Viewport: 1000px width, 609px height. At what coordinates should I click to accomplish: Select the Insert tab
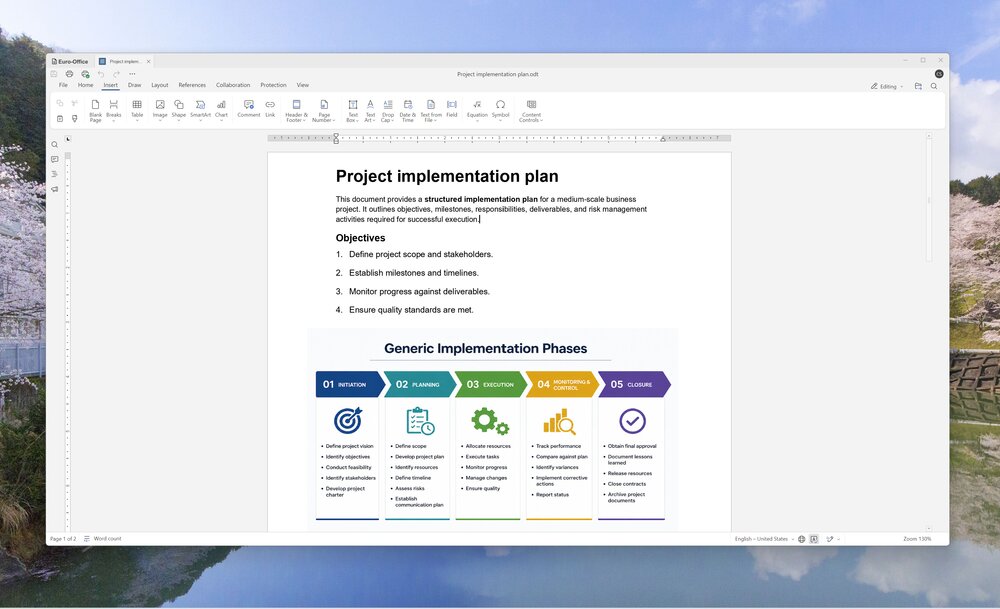click(110, 85)
